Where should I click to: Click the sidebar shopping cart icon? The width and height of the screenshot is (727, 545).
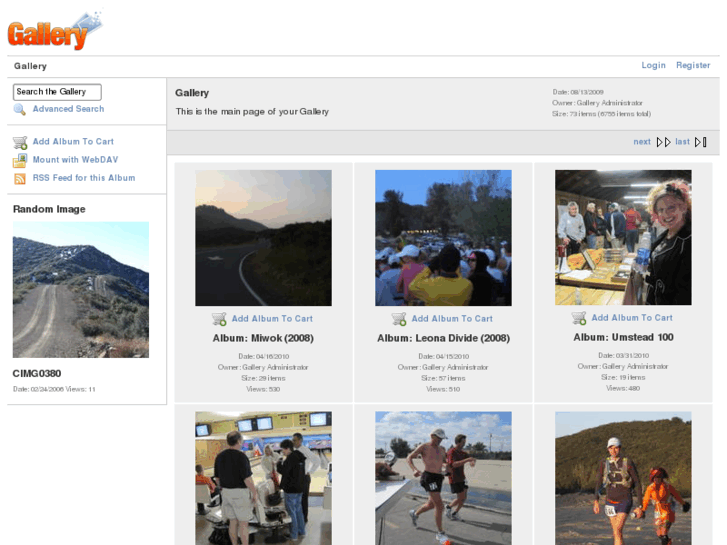click(20, 142)
